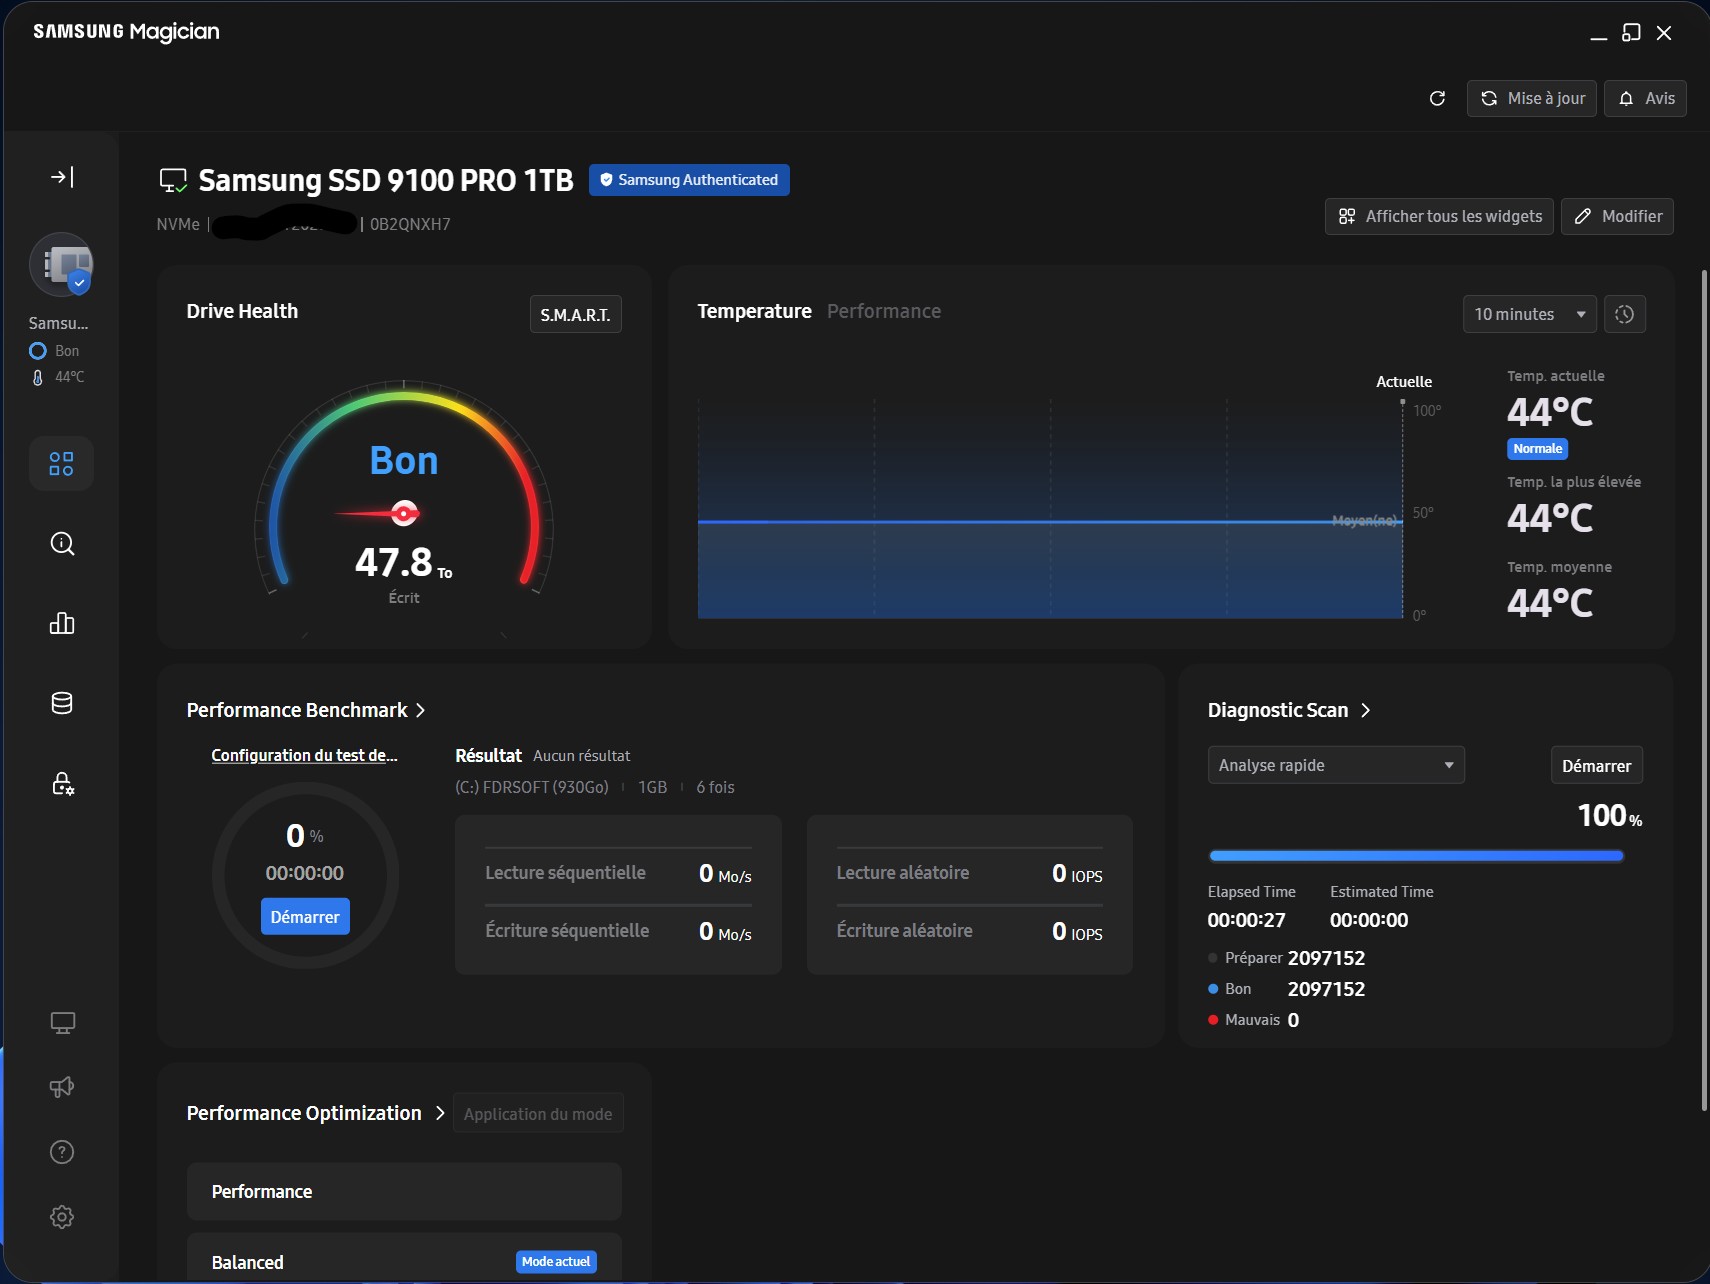Viewport: 1710px width, 1284px height.
Task: Select the Performance optimization mode
Action: (x=404, y=1191)
